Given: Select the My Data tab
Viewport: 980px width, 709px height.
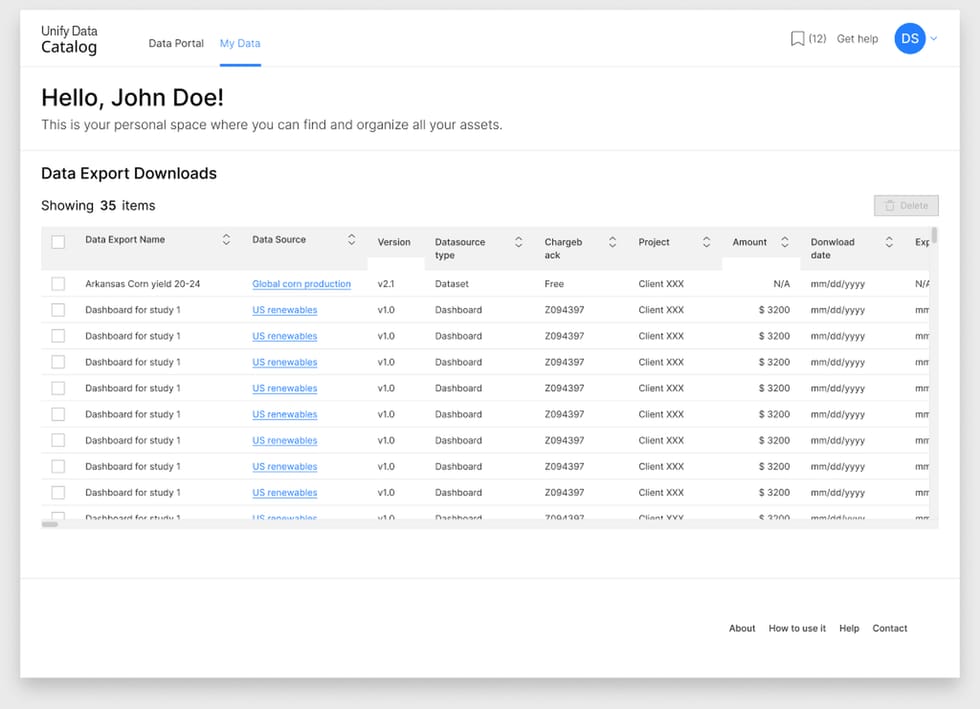Looking at the screenshot, I should tap(240, 43).
